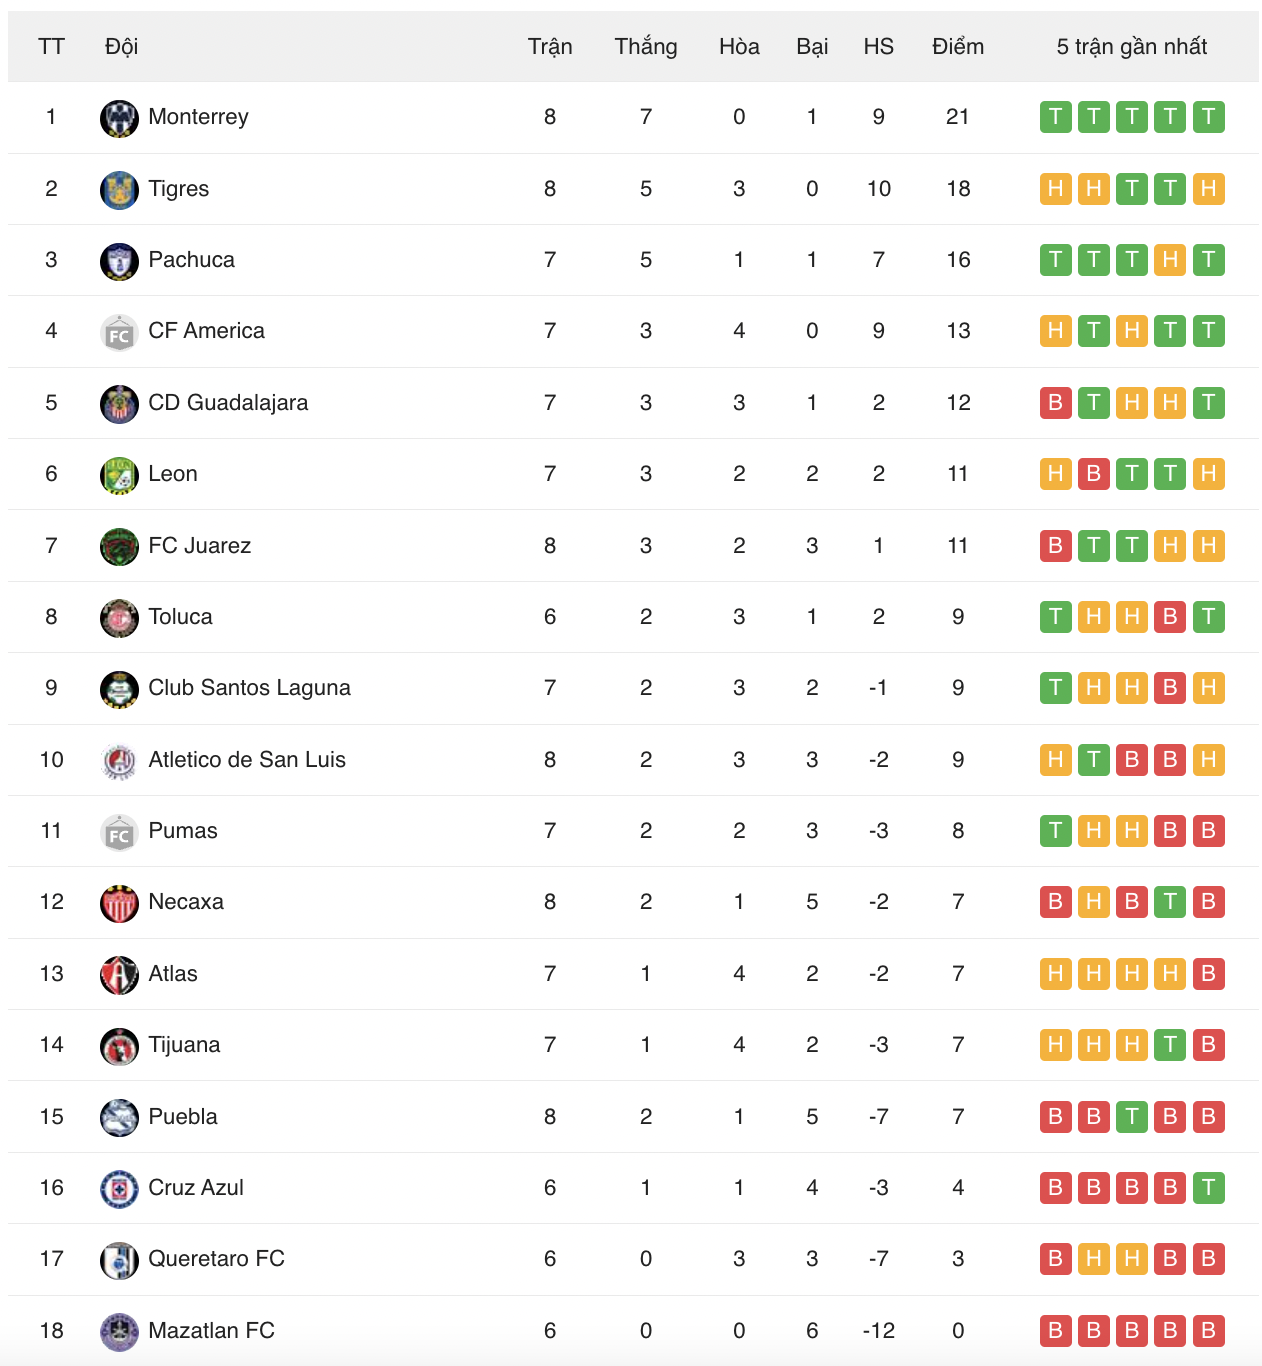Open the Atletico de San Luis link
Image resolution: width=1262 pixels, height=1366 pixels.
coord(246,760)
